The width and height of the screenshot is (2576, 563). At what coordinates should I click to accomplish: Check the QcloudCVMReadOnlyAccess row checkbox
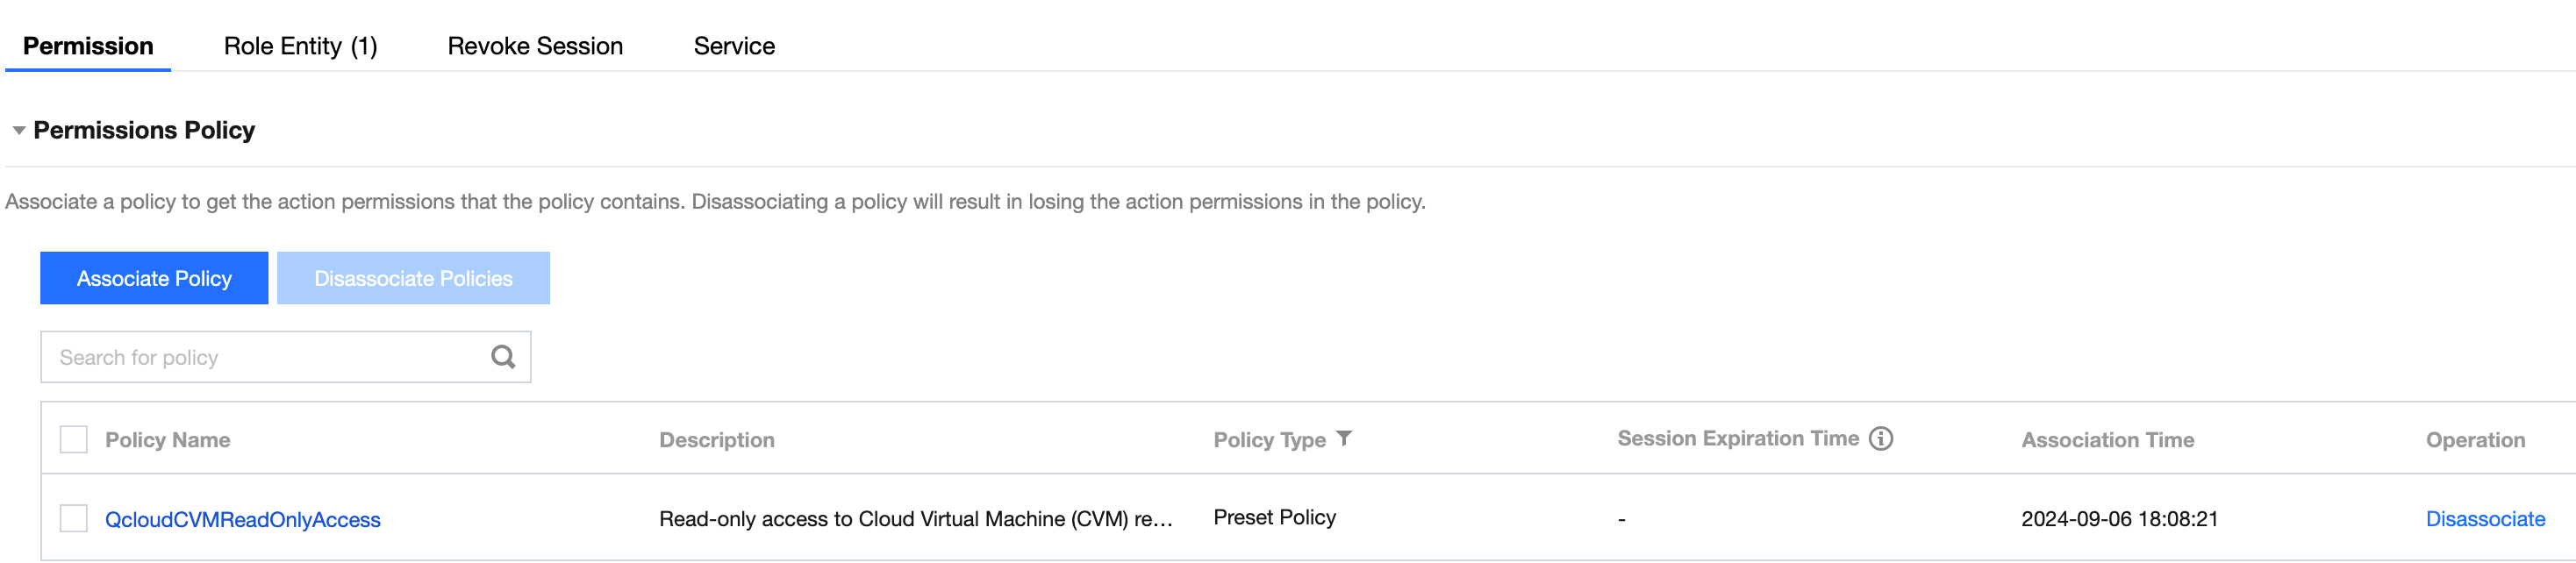coord(74,518)
